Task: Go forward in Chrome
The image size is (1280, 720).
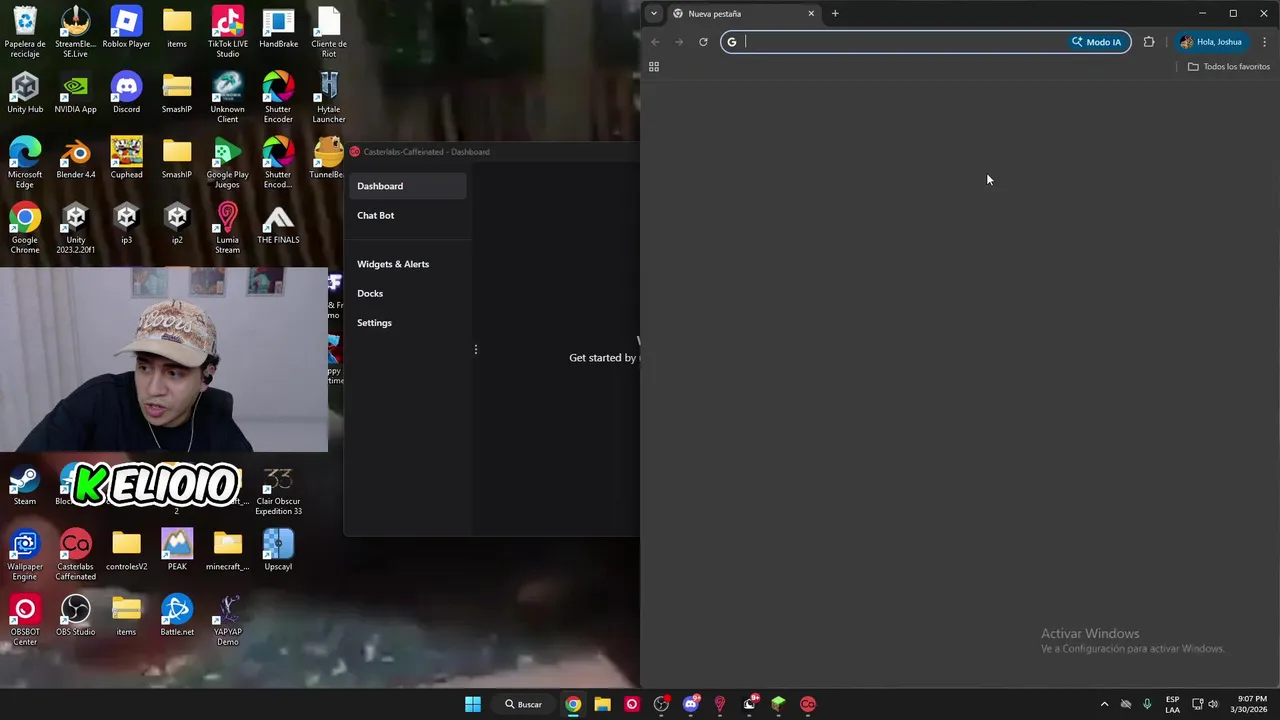Action: [x=679, y=42]
